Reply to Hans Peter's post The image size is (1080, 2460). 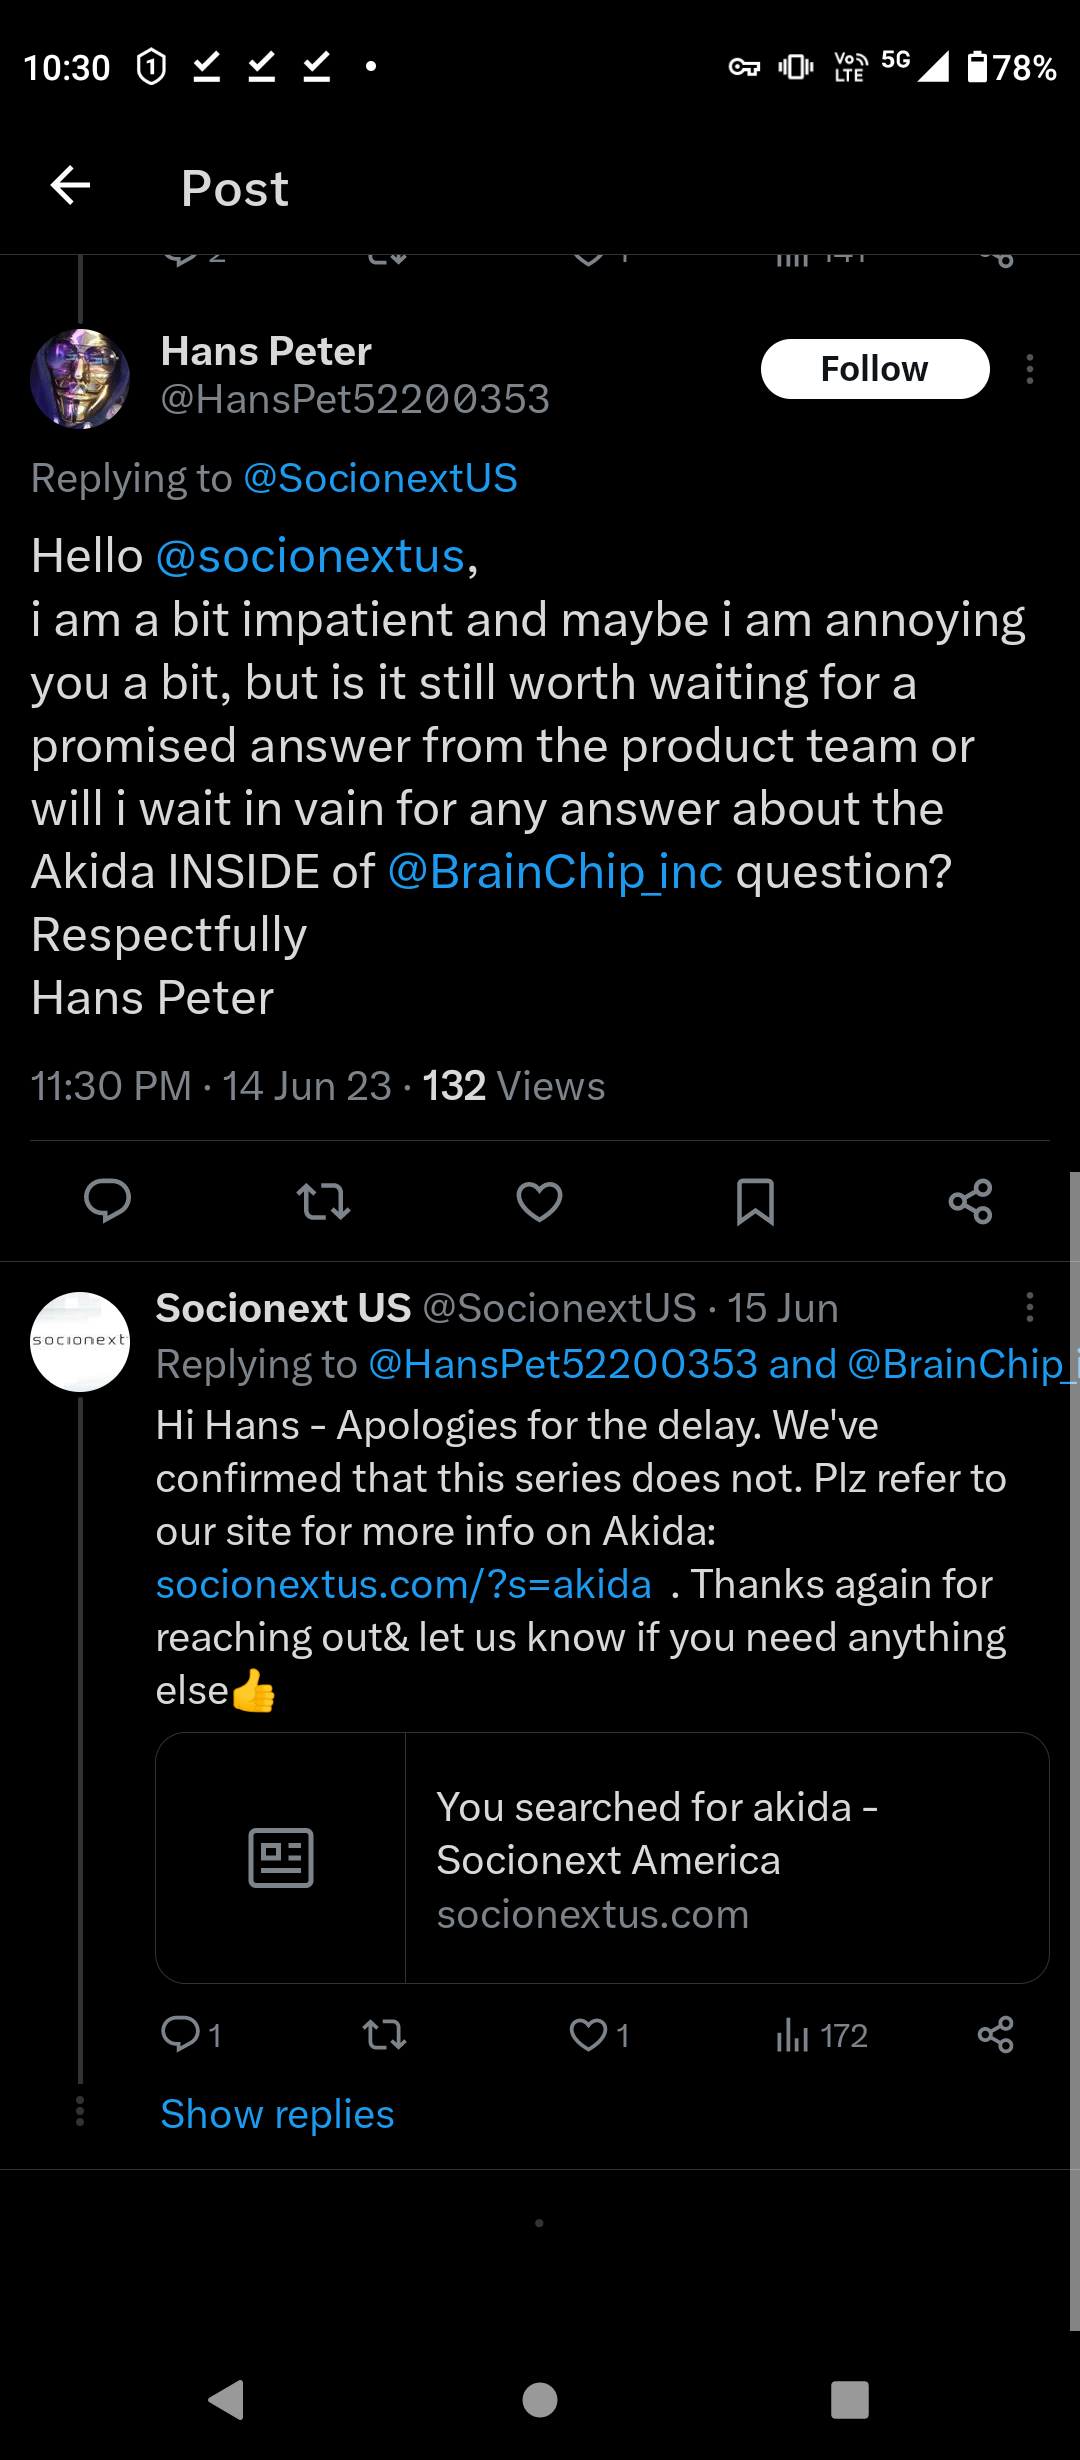pos(107,1200)
